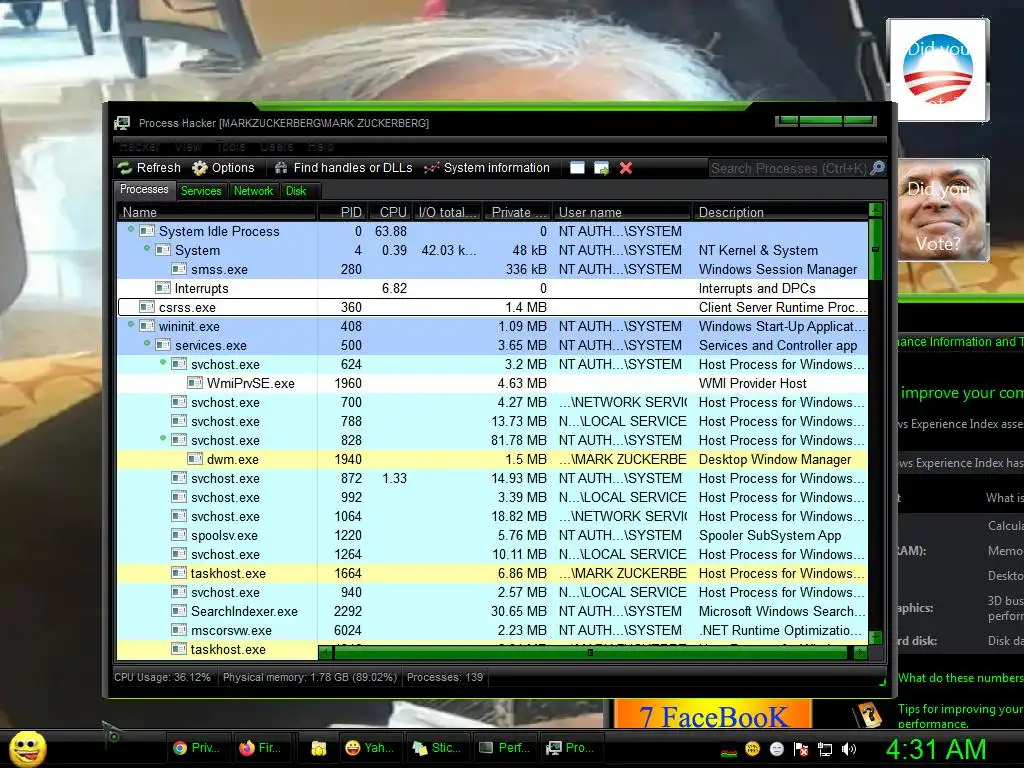This screenshot has height=768, width=1024.
Task: Click the McCain Did you Vote gadget
Action: tap(943, 210)
